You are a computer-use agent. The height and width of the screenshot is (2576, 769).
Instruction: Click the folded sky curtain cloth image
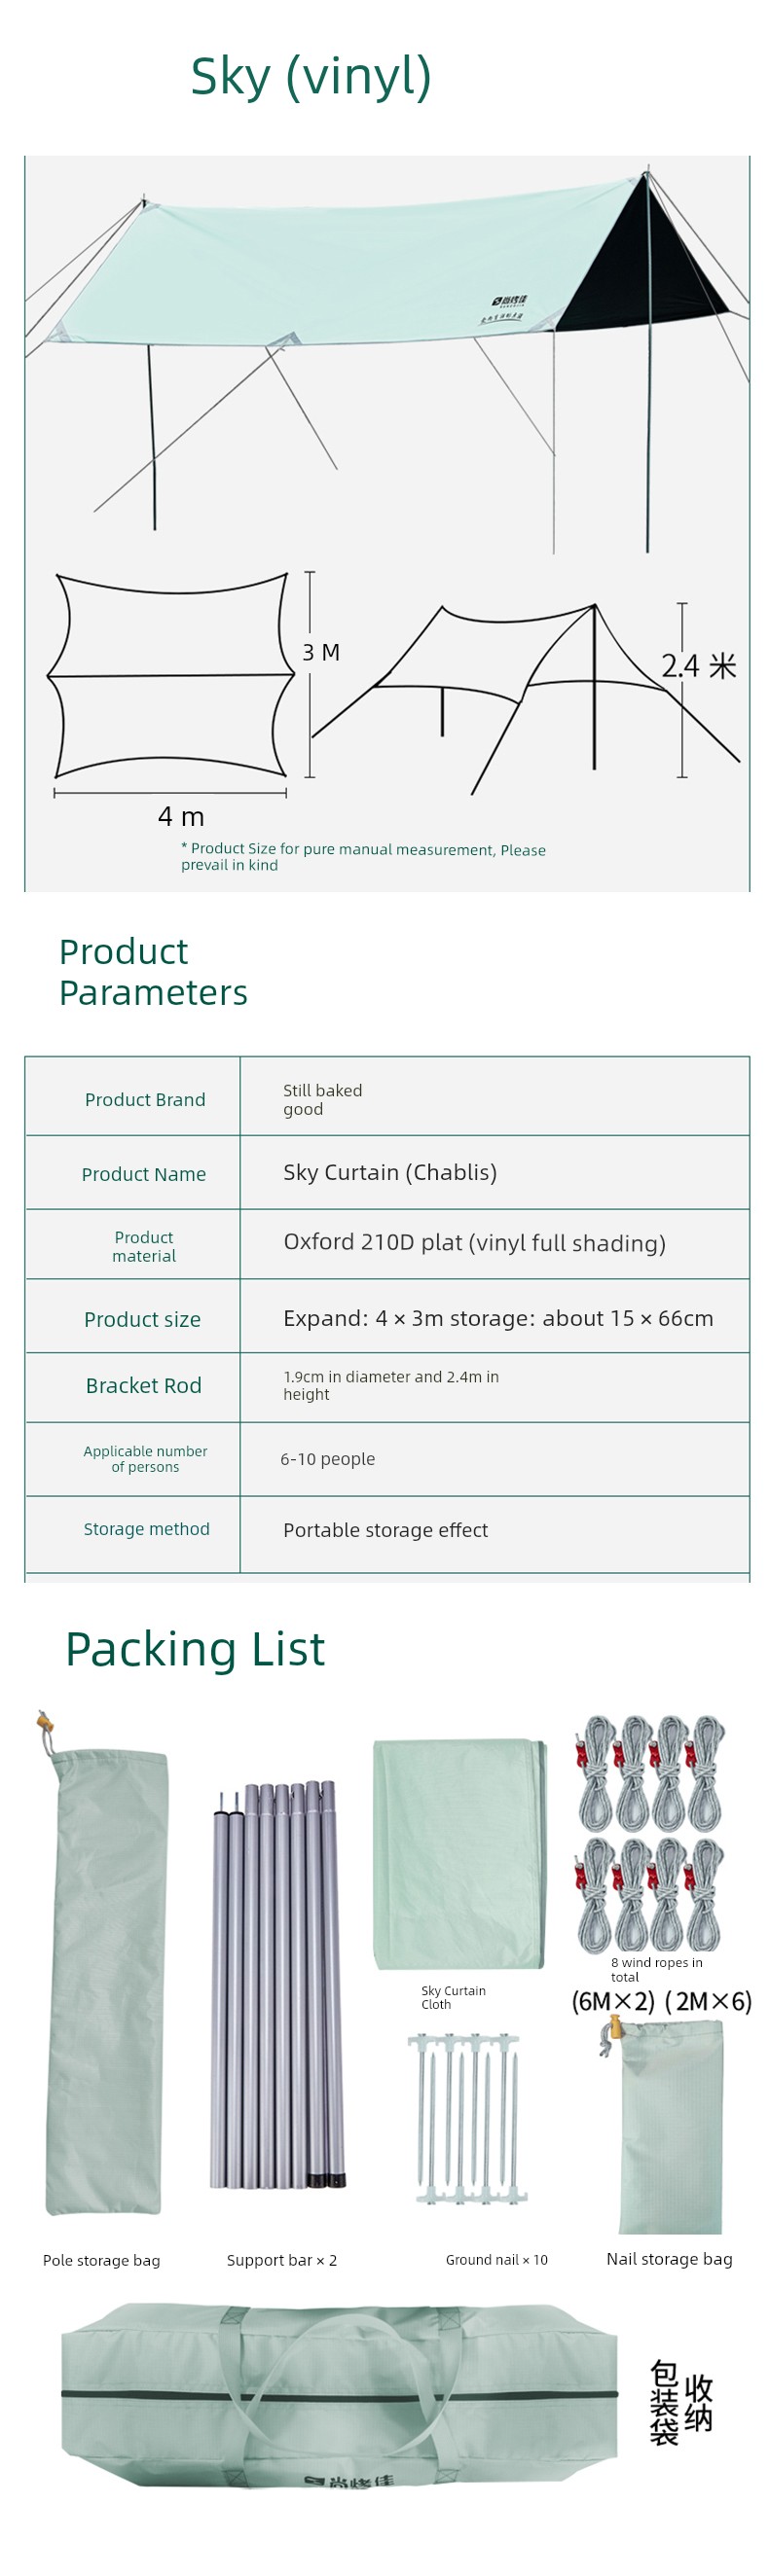coord(460,1855)
